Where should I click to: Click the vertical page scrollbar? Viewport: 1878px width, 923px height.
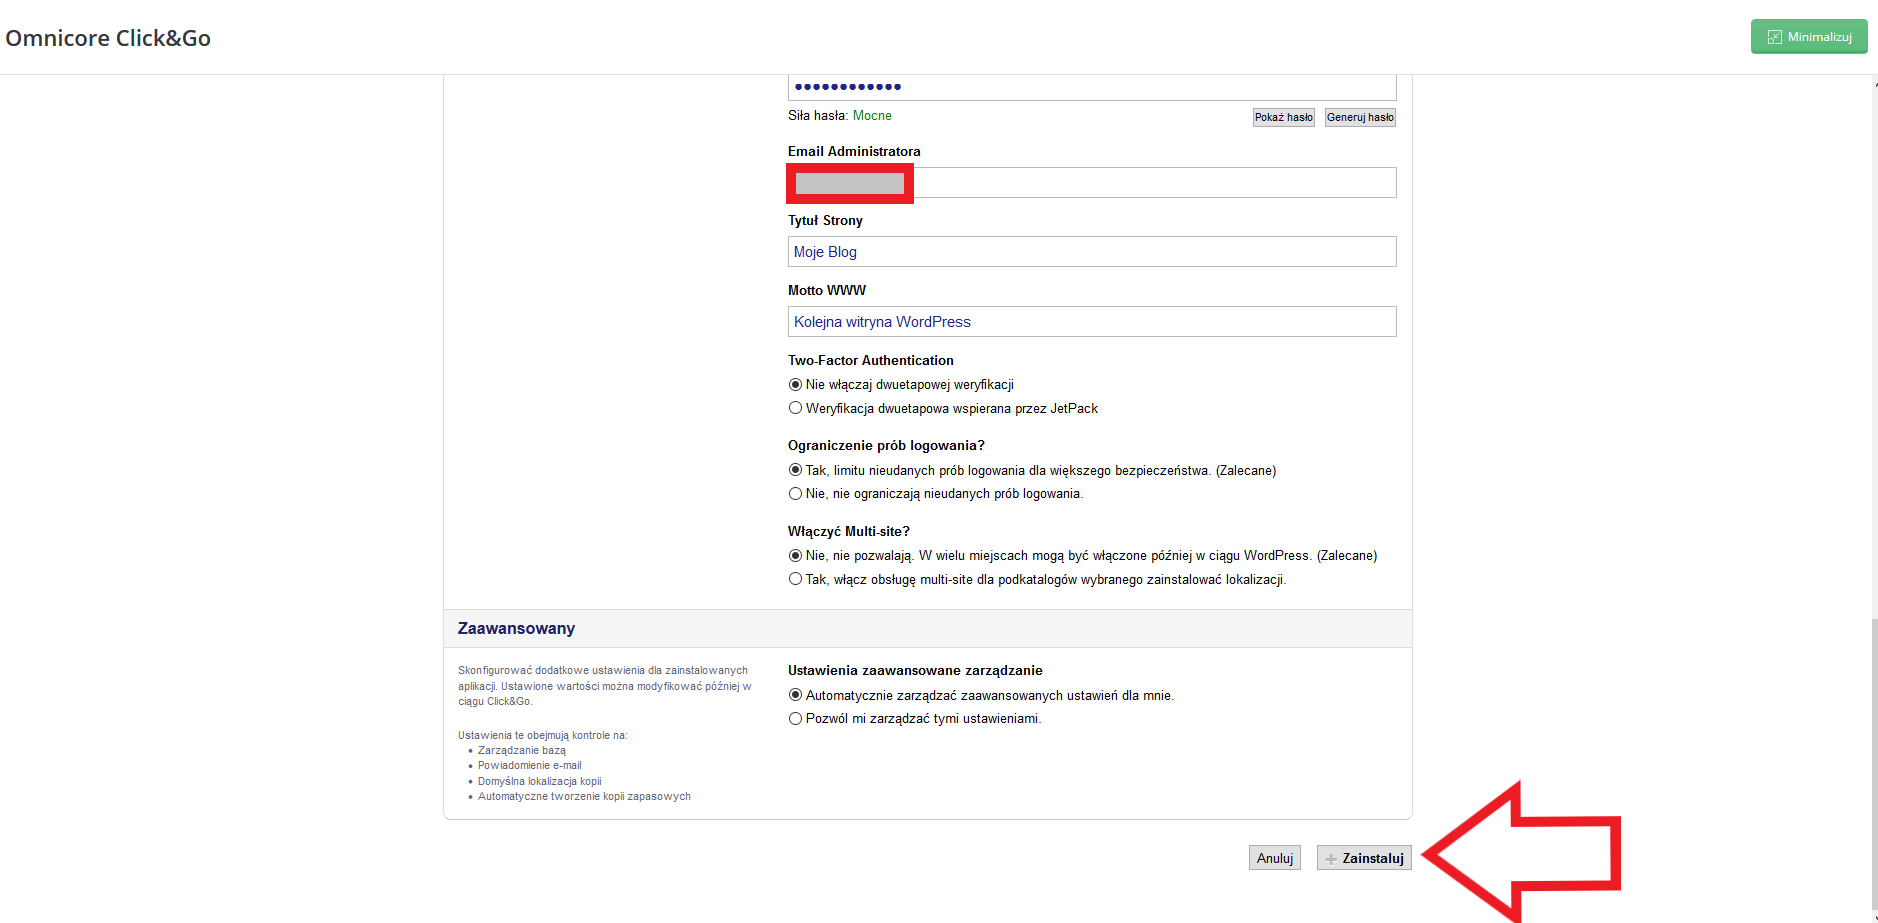pyautogui.click(x=1873, y=760)
